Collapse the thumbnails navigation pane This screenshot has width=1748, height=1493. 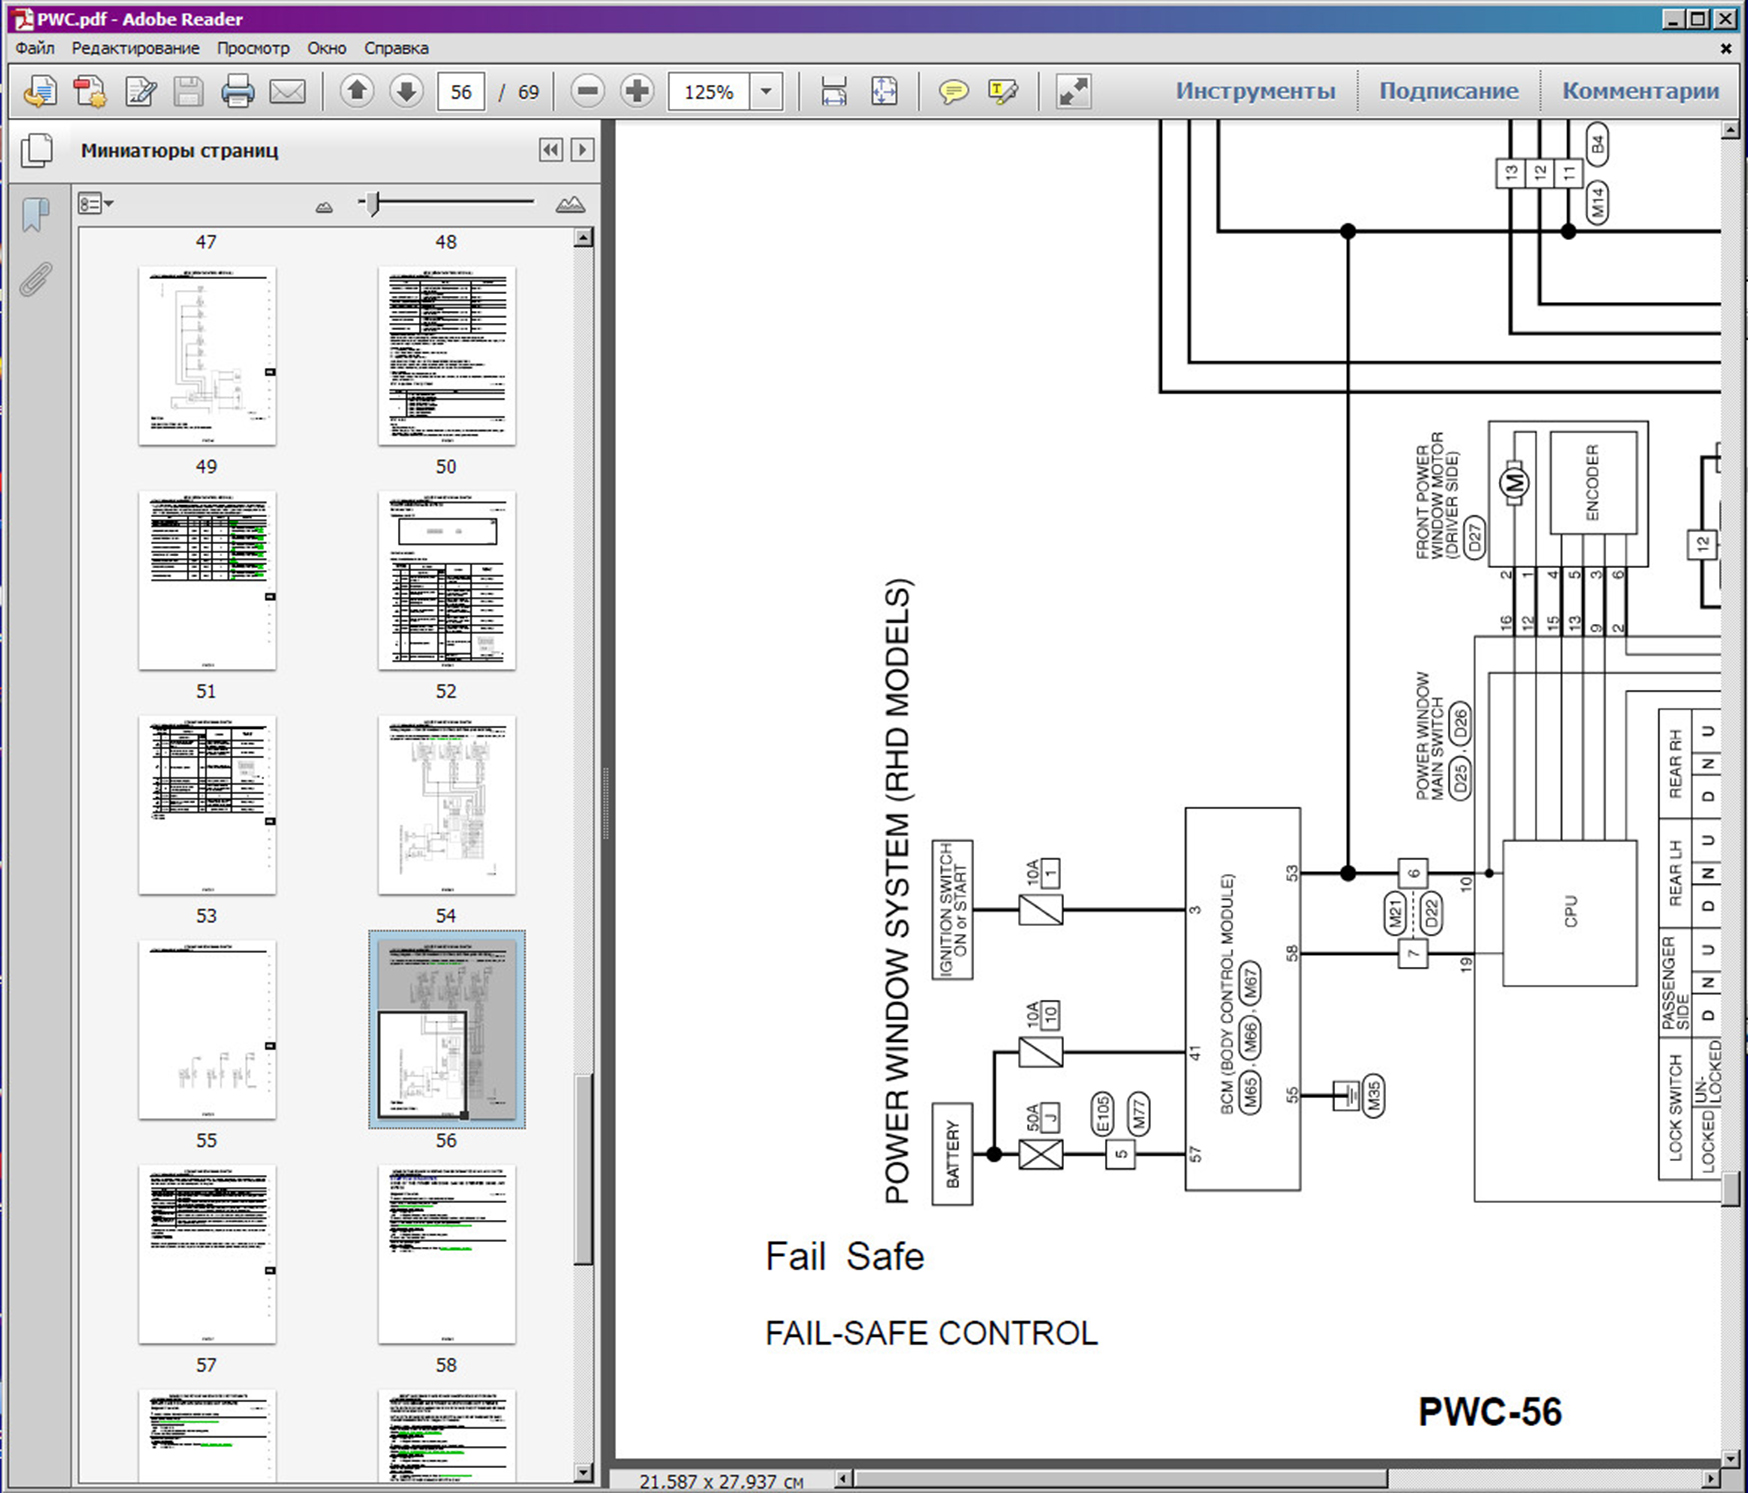550,150
